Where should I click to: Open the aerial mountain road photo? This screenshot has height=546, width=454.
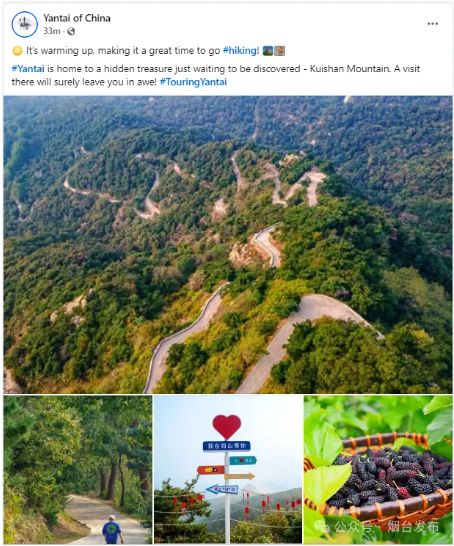(228, 244)
